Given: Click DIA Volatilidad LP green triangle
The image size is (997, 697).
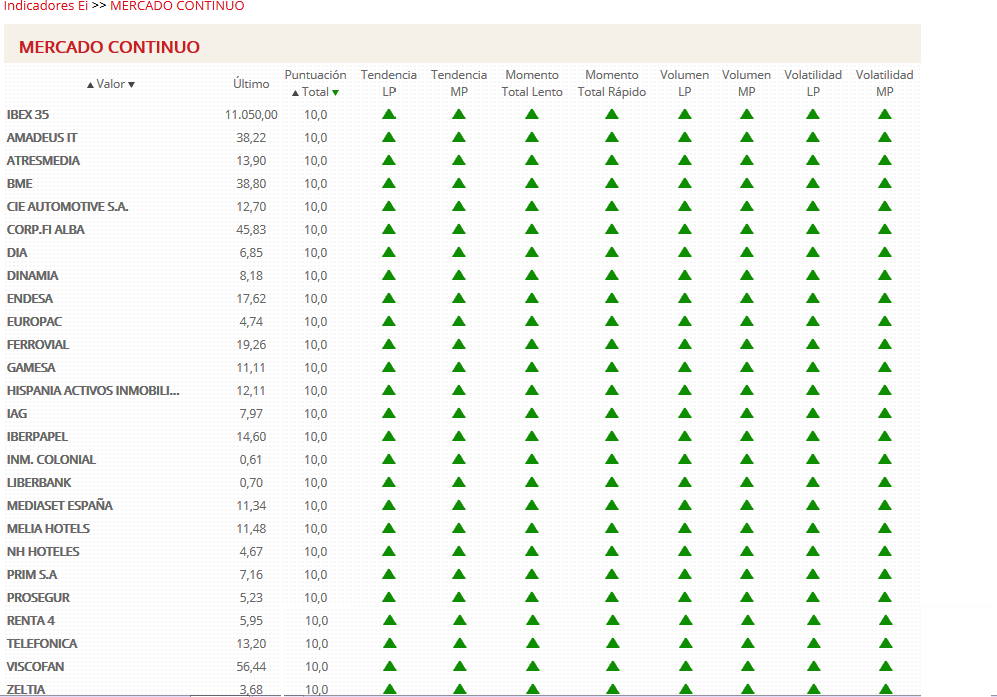Looking at the screenshot, I should point(813,252).
